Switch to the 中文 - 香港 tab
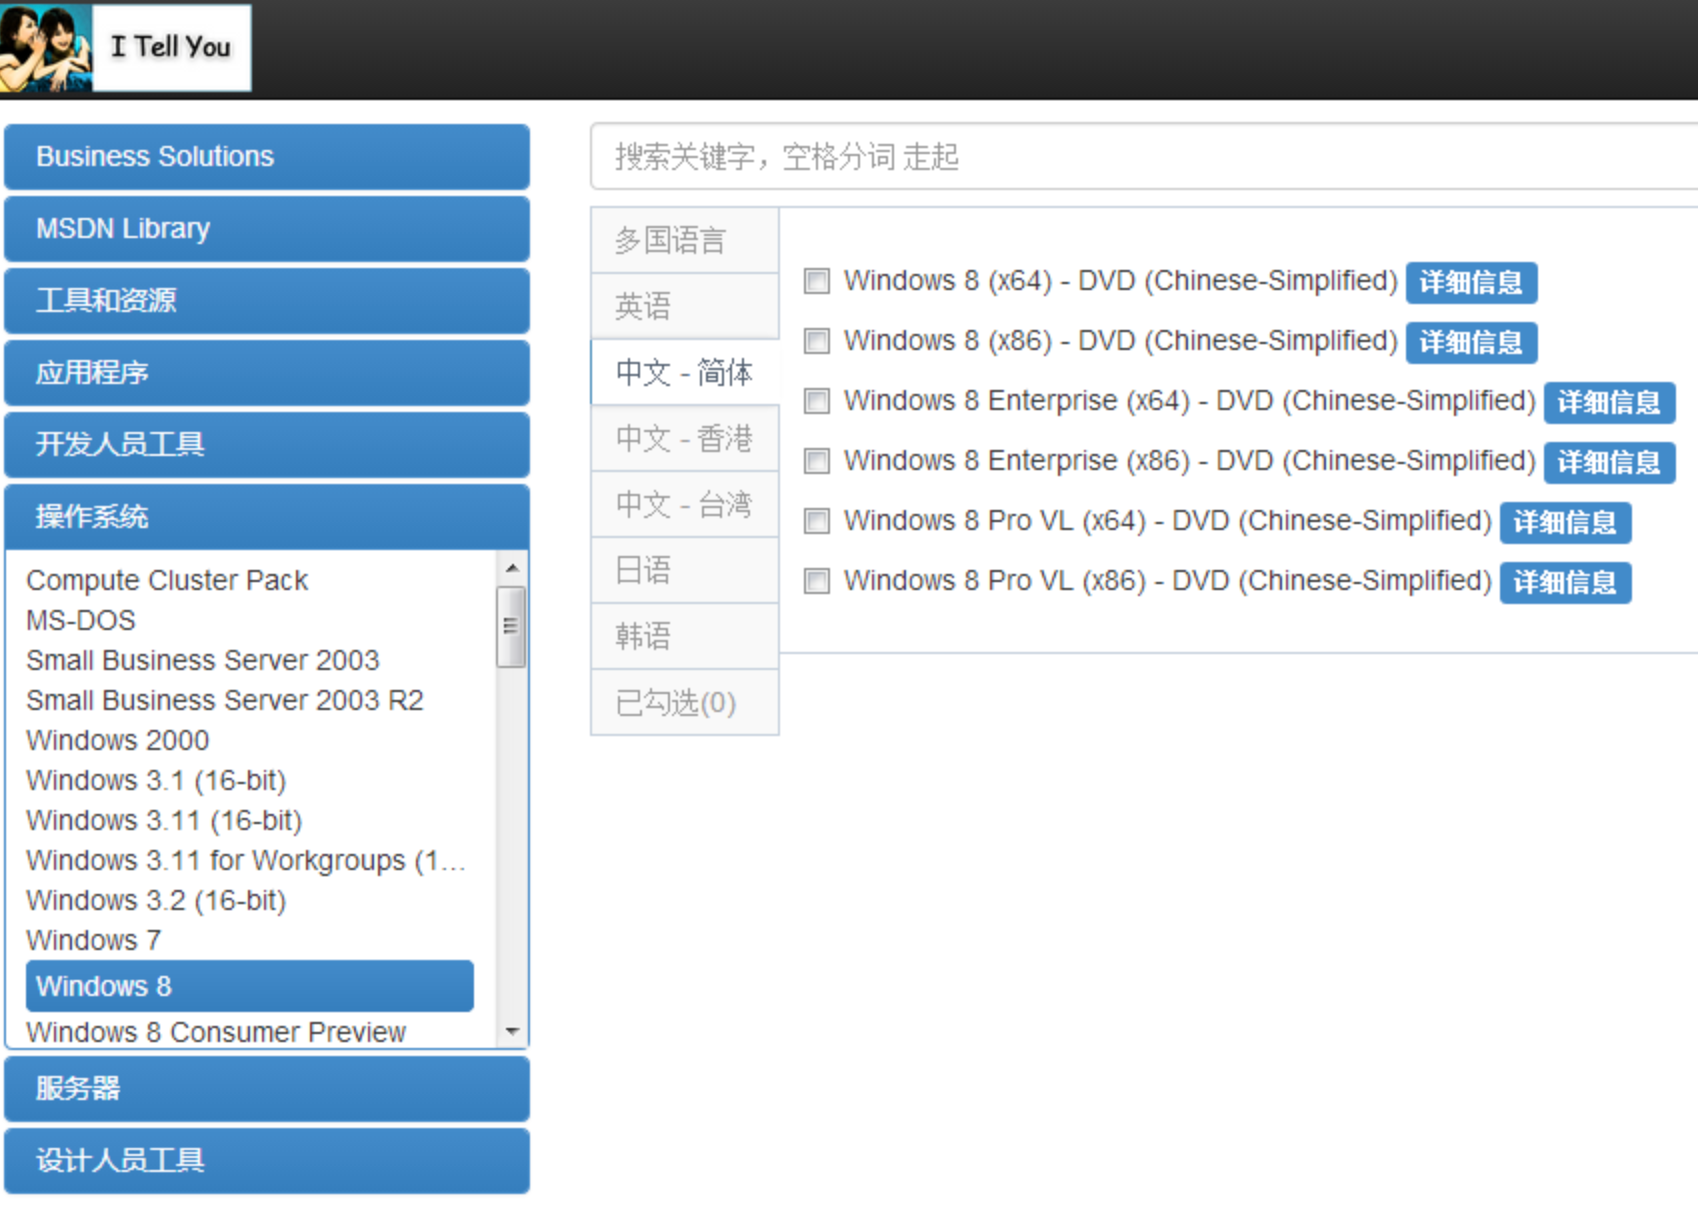The width and height of the screenshot is (1706, 1230). (685, 438)
